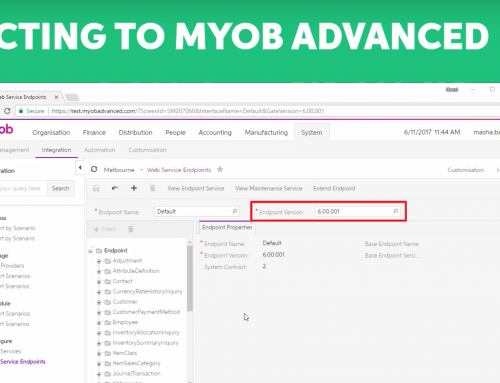Open the Manufacturing menu
Screen dimensions: 500x383
point(266,133)
